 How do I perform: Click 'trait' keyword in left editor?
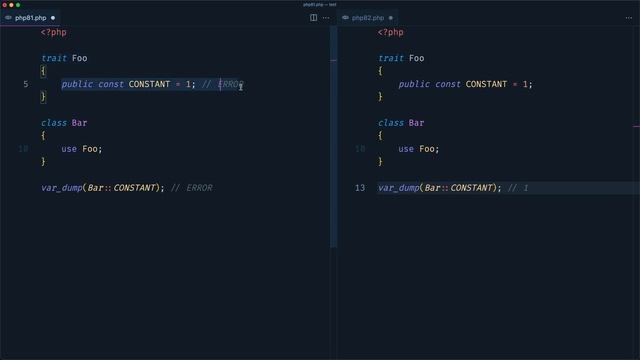pos(54,58)
